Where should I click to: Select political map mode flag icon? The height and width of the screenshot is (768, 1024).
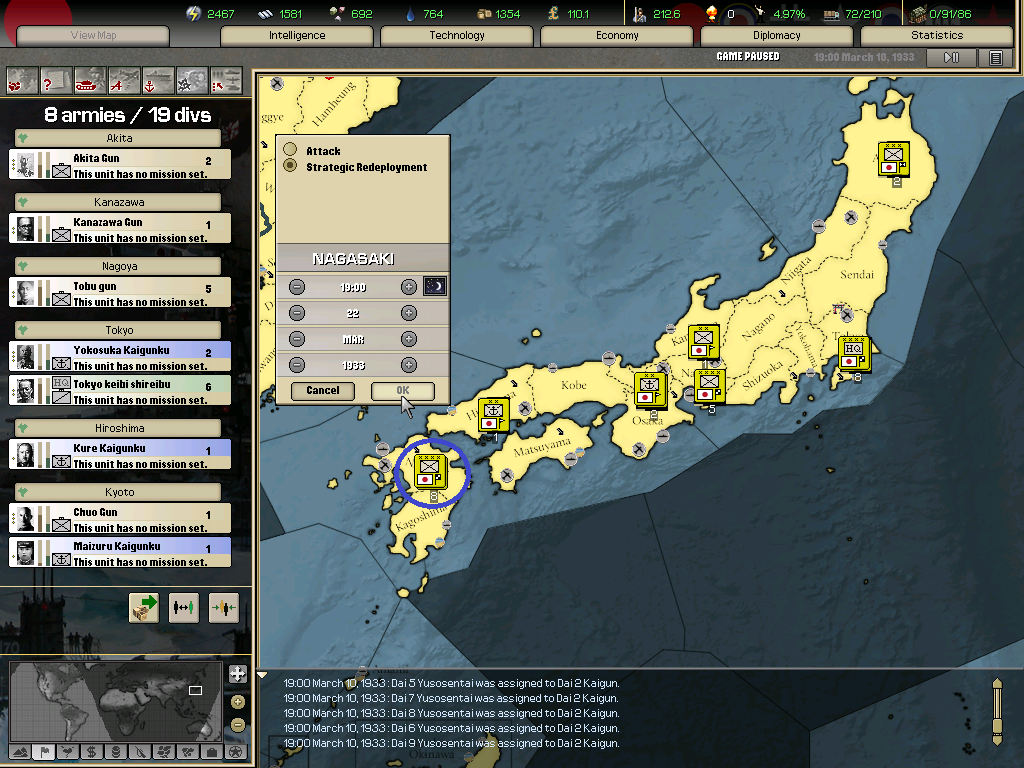[44, 752]
